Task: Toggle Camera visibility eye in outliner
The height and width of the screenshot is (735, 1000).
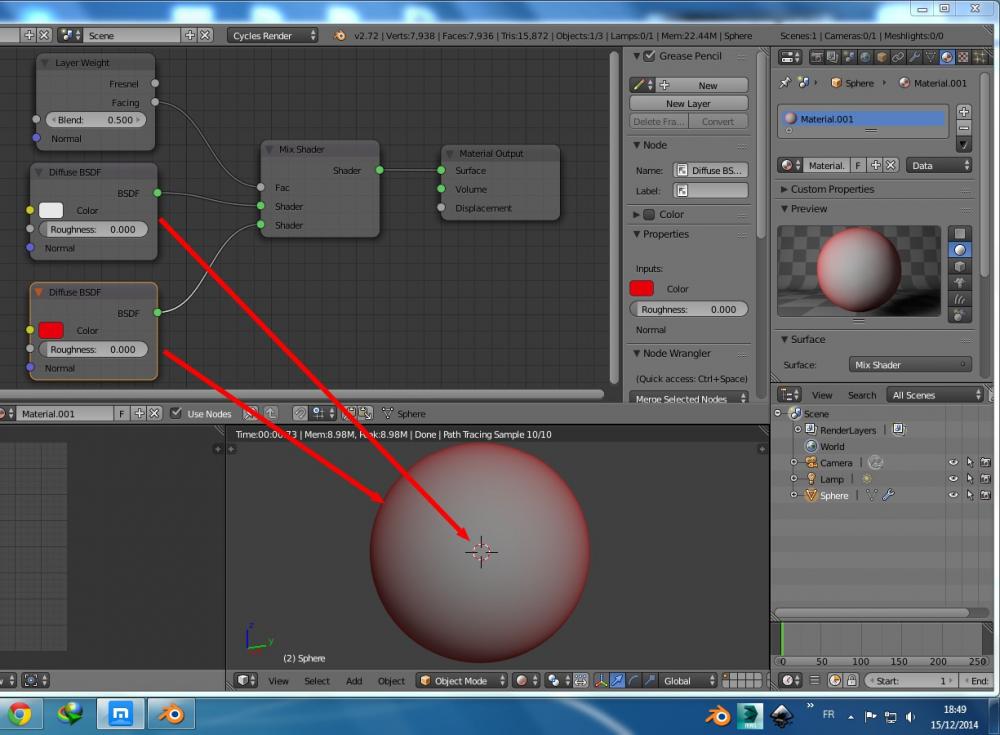Action: [x=953, y=462]
